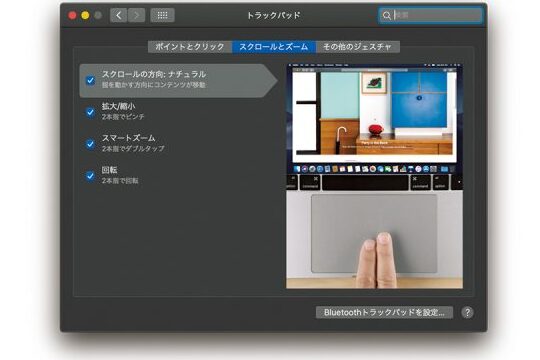The width and height of the screenshot is (540, 360).
Task: Minimize the window with yellow button
Action: click(85, 15)
